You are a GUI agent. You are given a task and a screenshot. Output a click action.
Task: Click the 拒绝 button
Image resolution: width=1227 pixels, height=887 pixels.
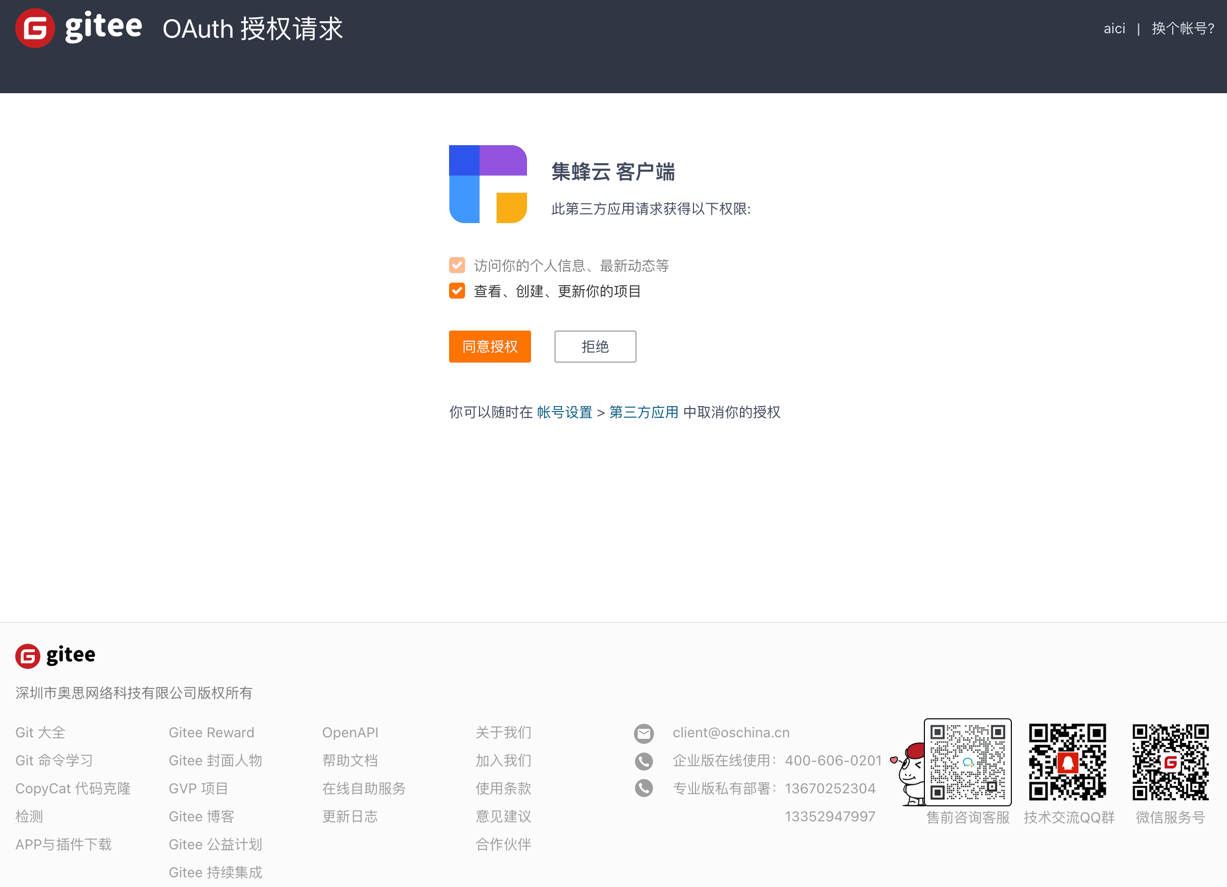(x=595, y=346)
